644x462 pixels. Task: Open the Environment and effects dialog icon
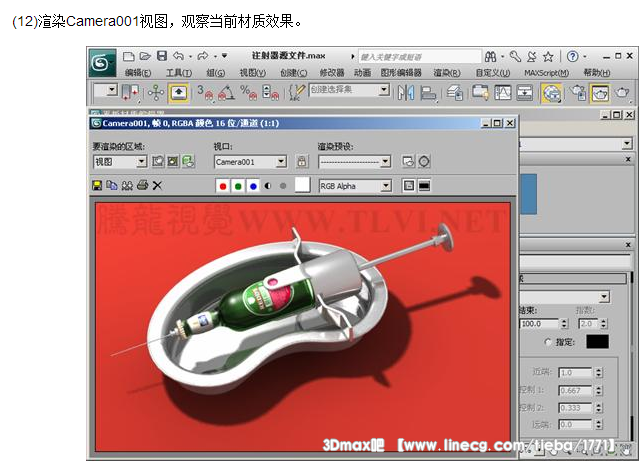click(x=424, y=161)
